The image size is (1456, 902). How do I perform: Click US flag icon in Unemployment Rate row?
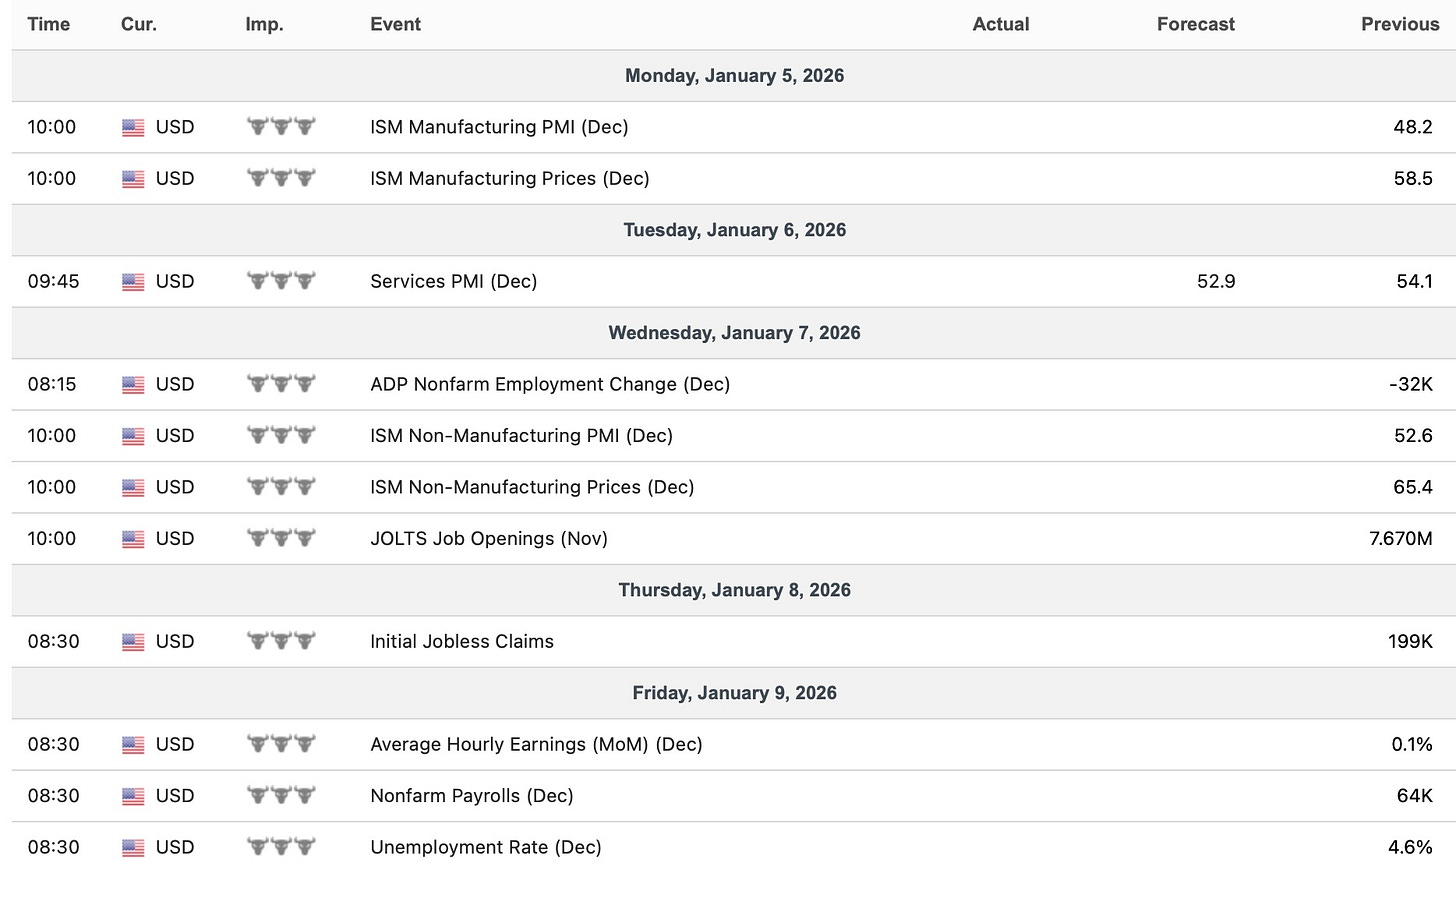pos(133,848)
